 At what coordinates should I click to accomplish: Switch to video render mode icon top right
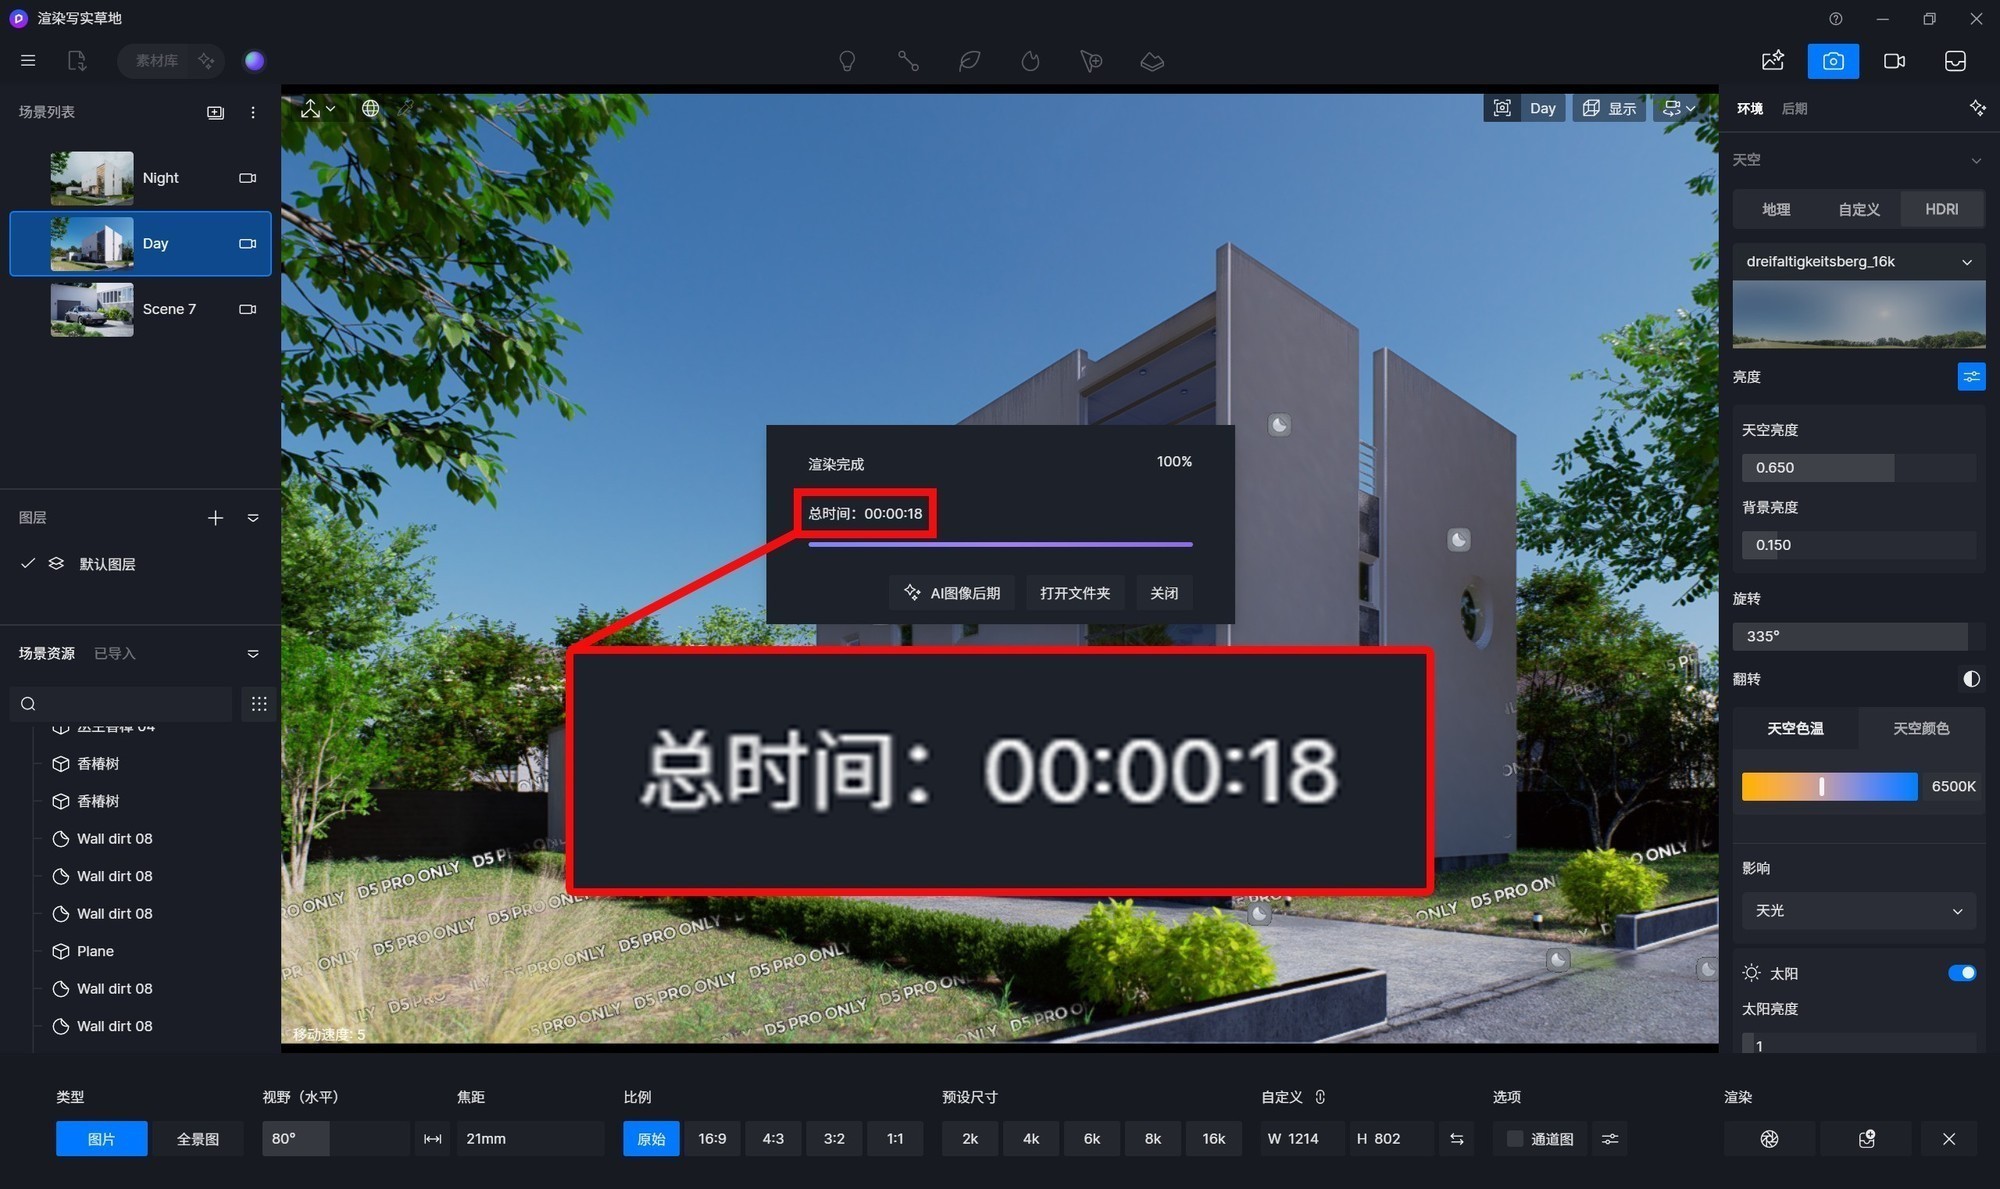tap(1894, 61)
